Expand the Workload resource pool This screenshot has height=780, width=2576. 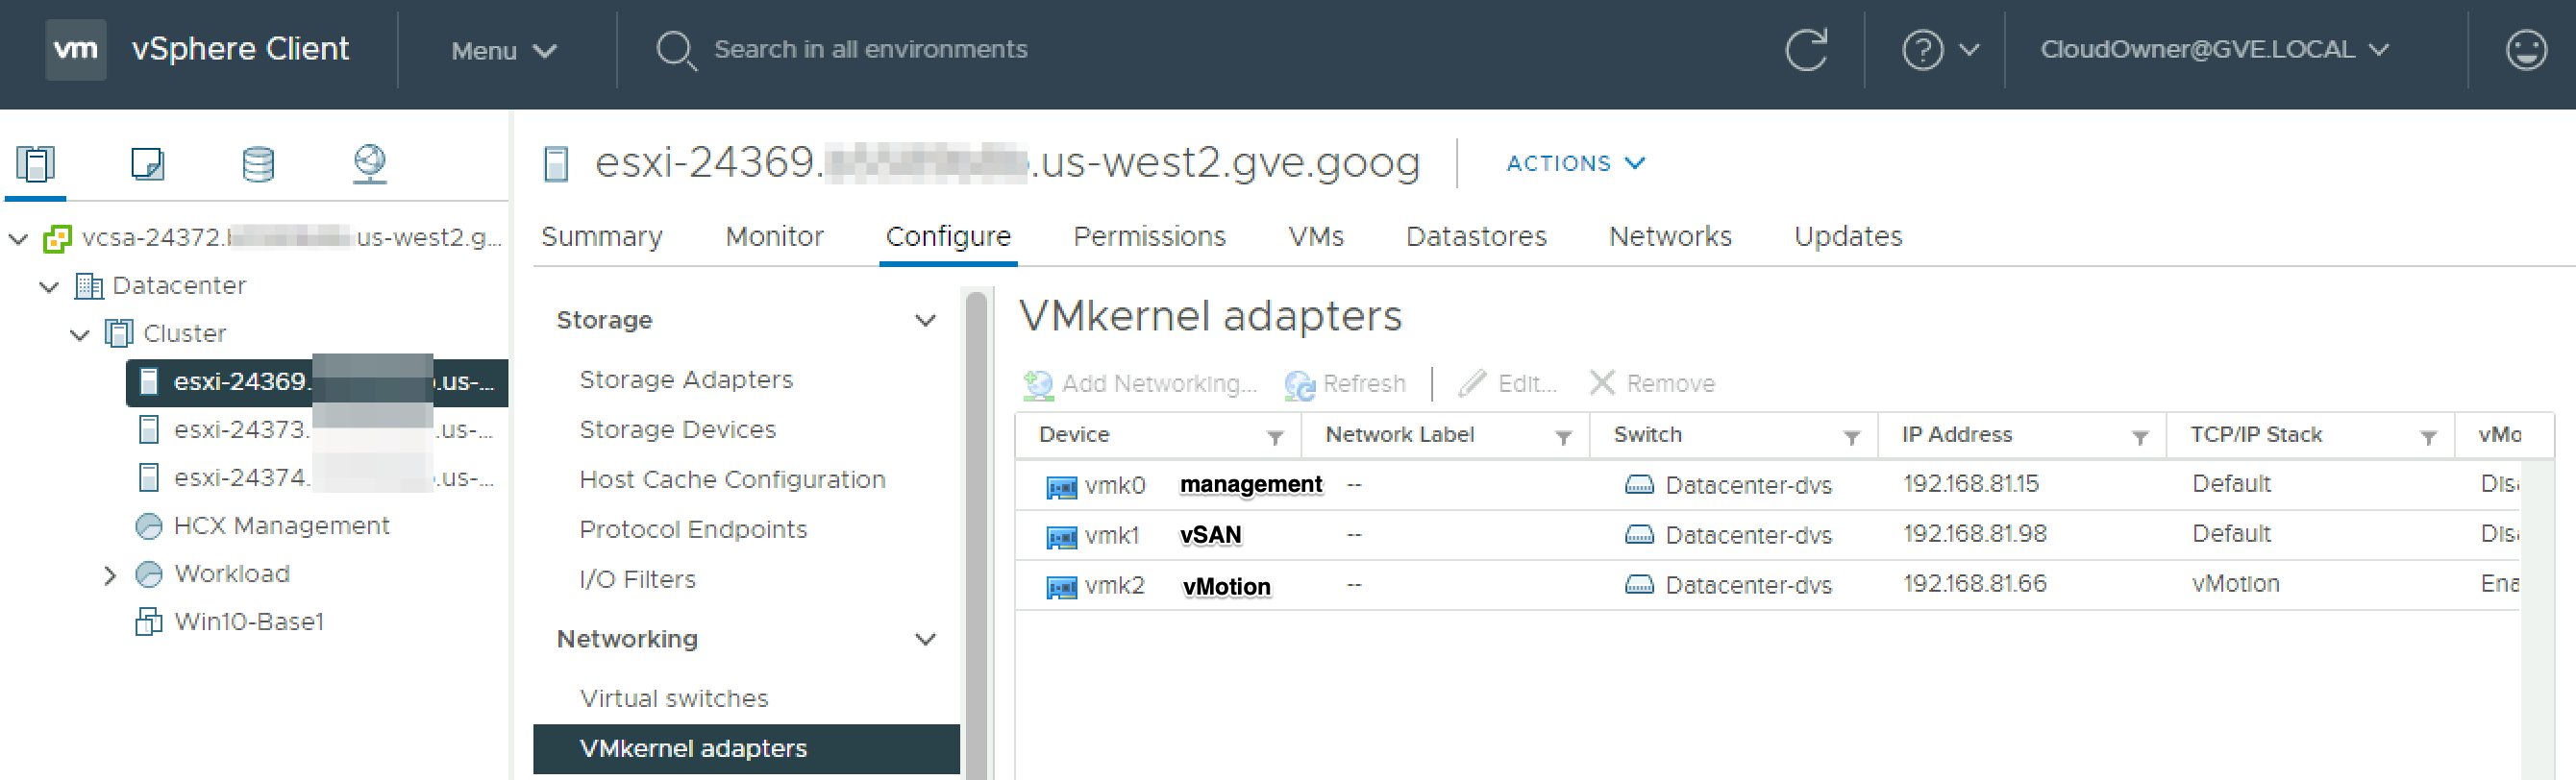(x=110, y=575)
